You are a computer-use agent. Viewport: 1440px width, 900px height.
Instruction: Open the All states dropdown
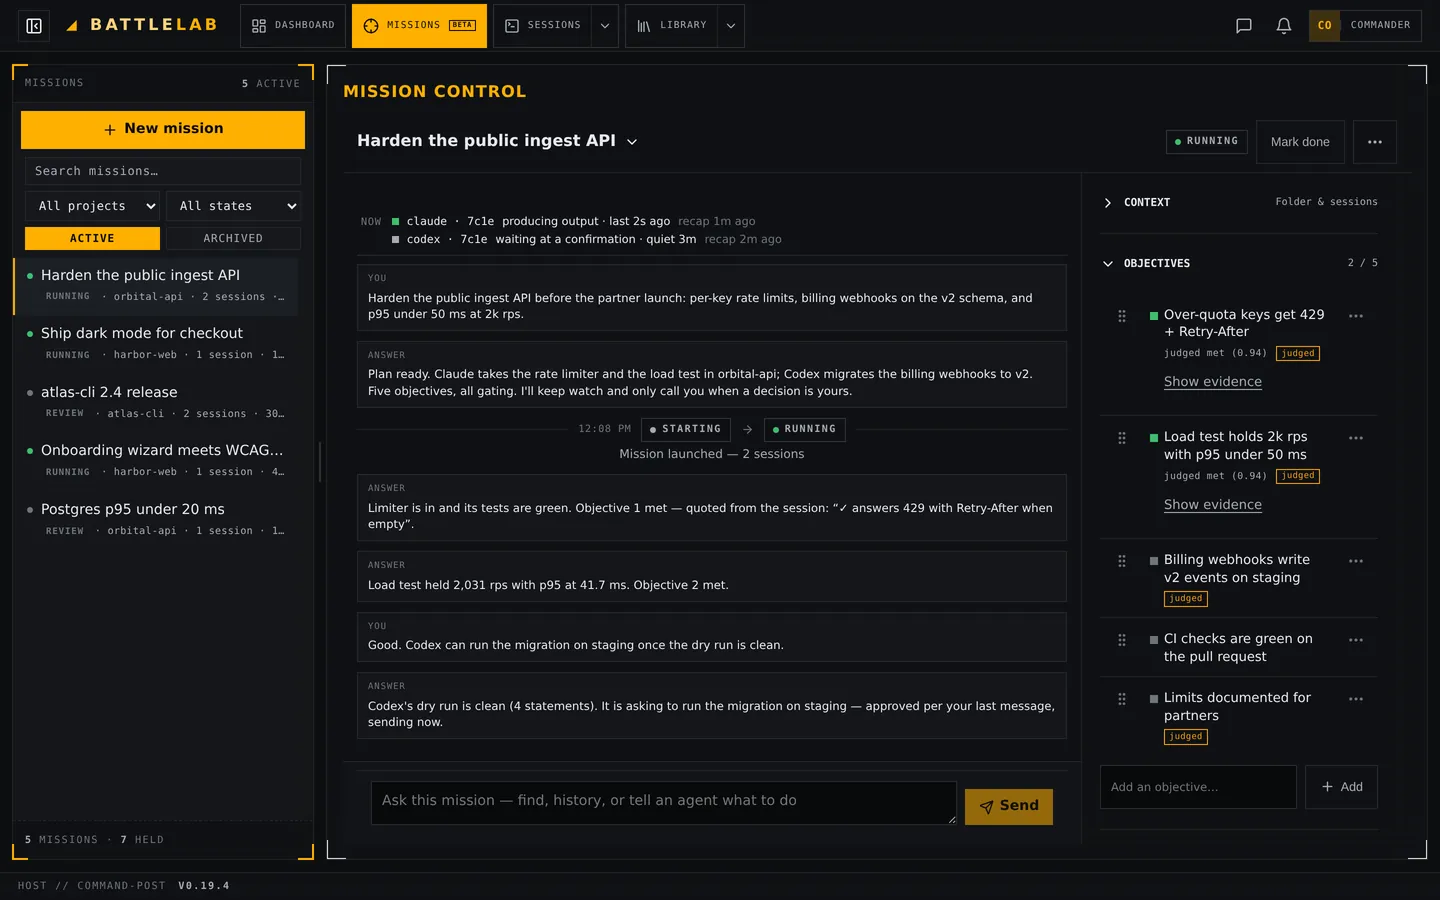[x=233, y=206]
